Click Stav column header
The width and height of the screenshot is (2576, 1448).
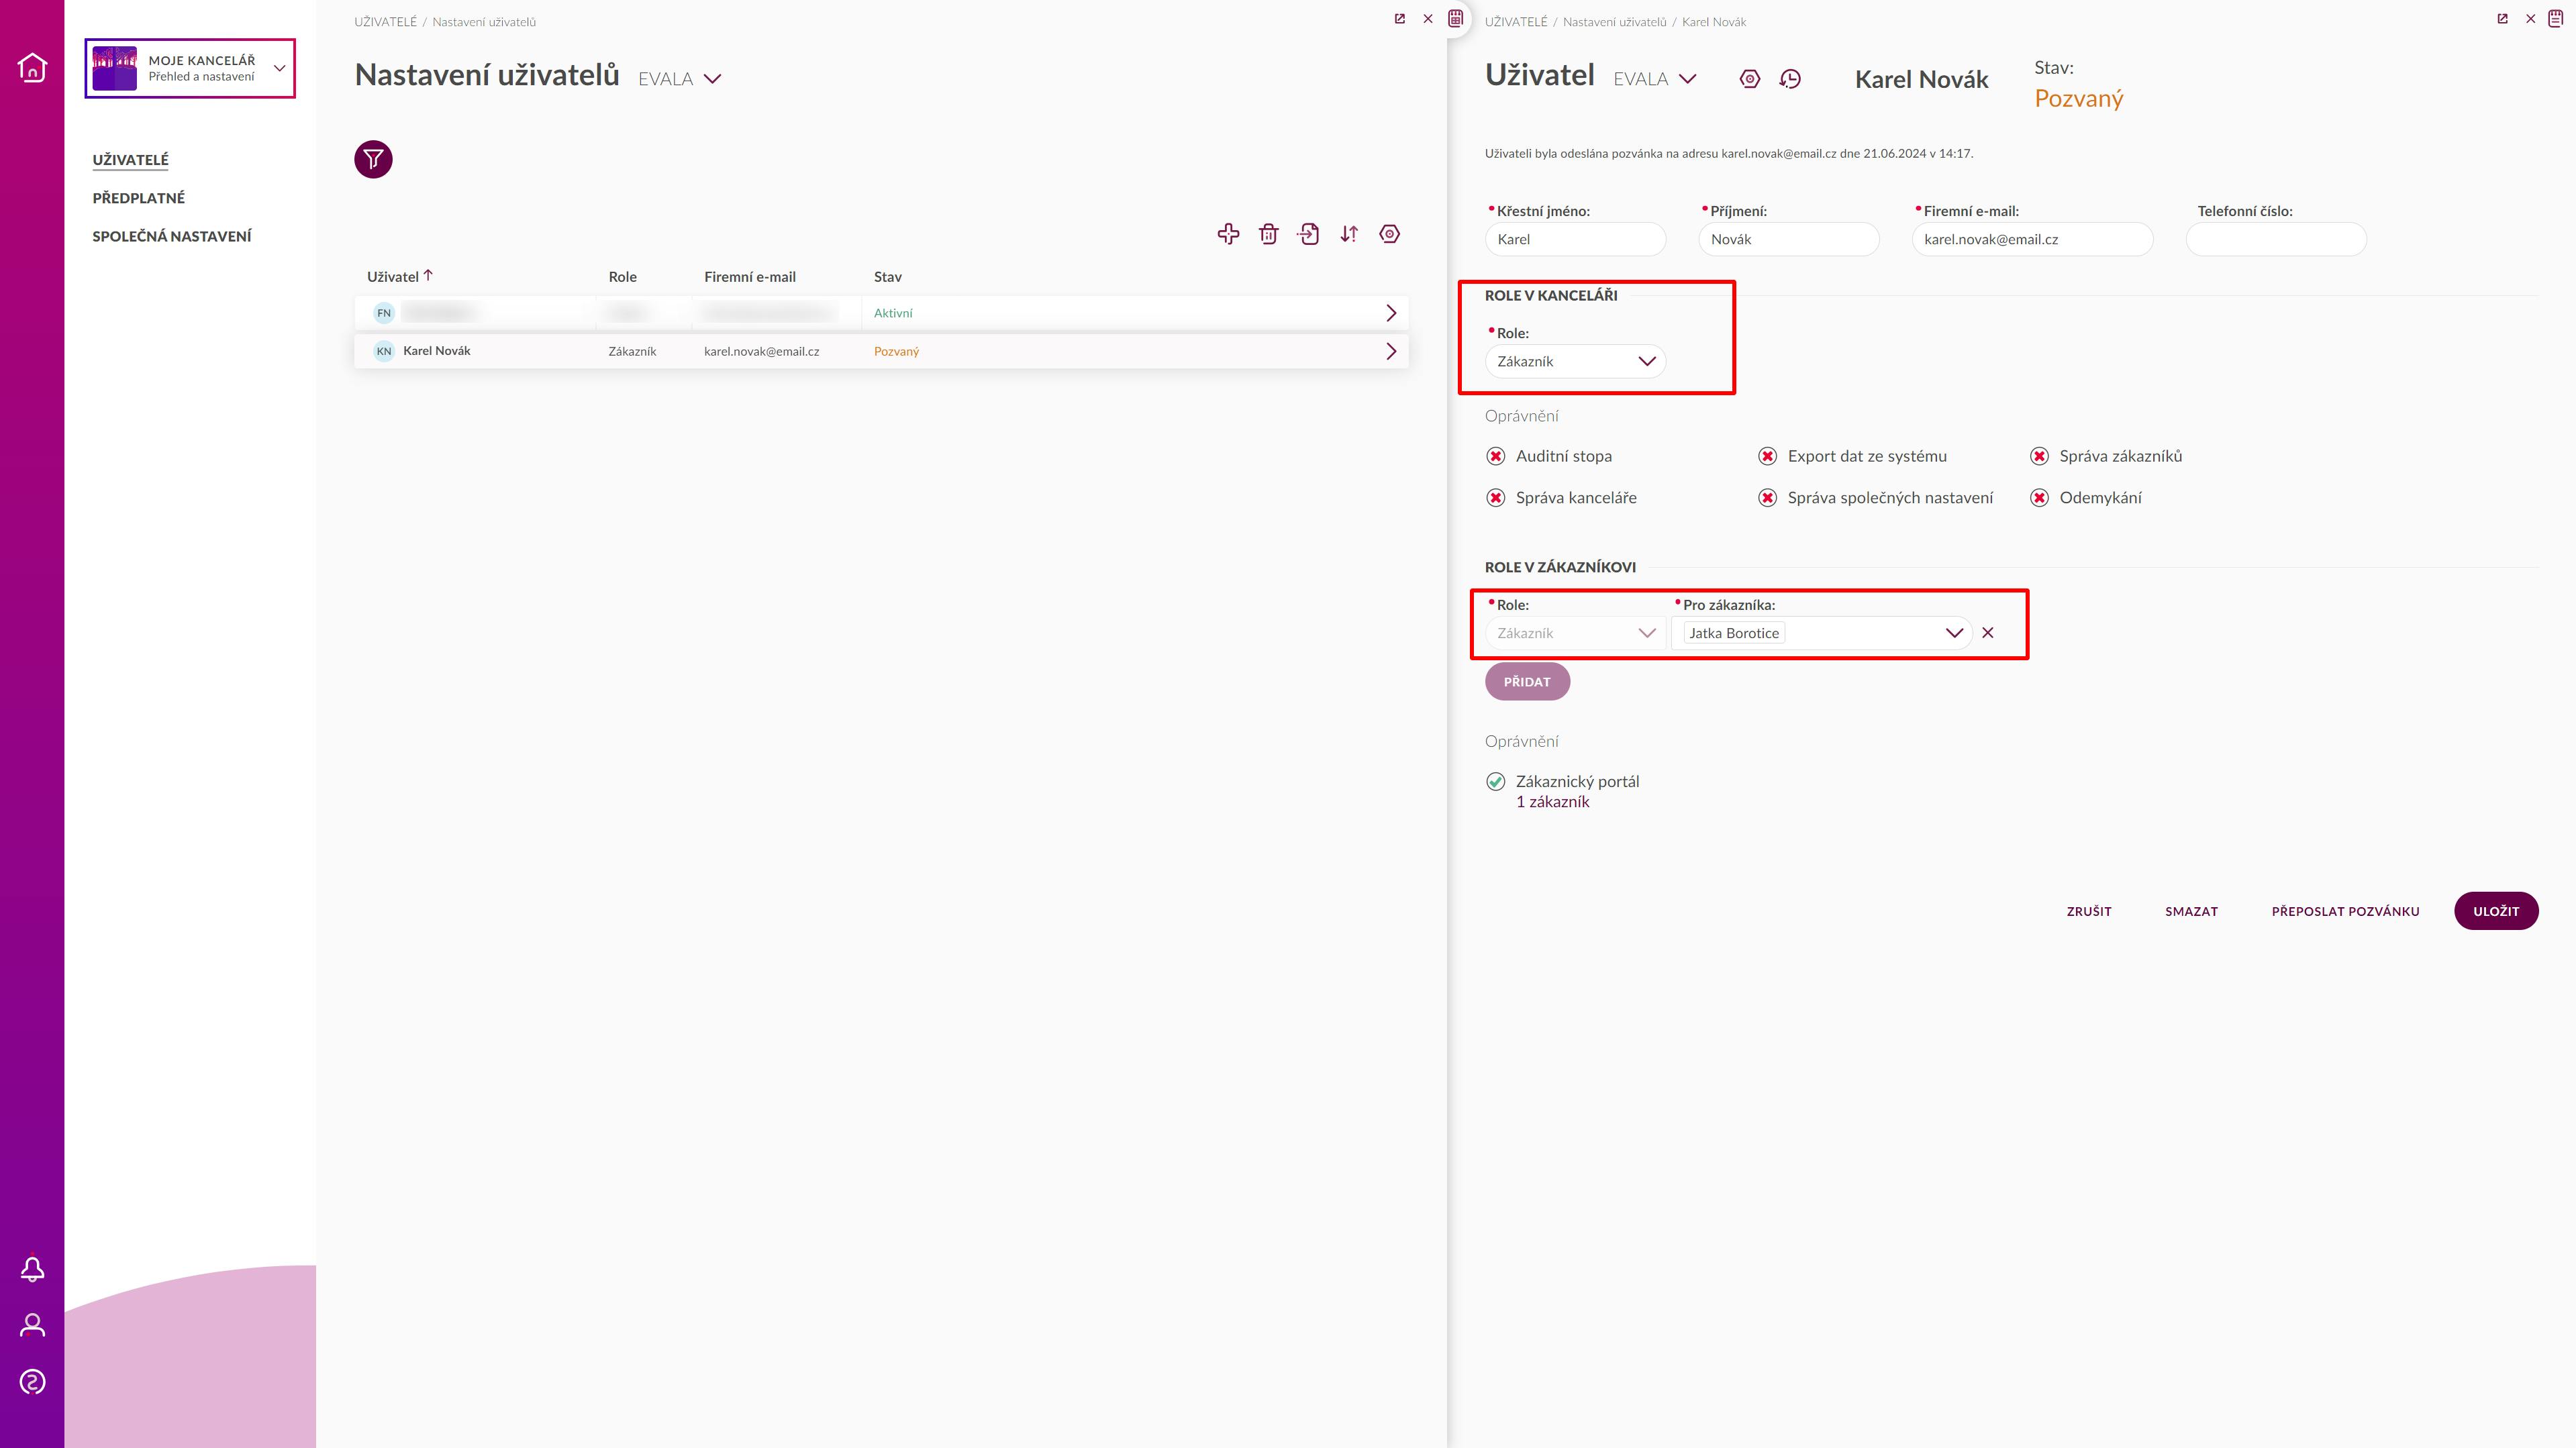(x=888, y=277)
